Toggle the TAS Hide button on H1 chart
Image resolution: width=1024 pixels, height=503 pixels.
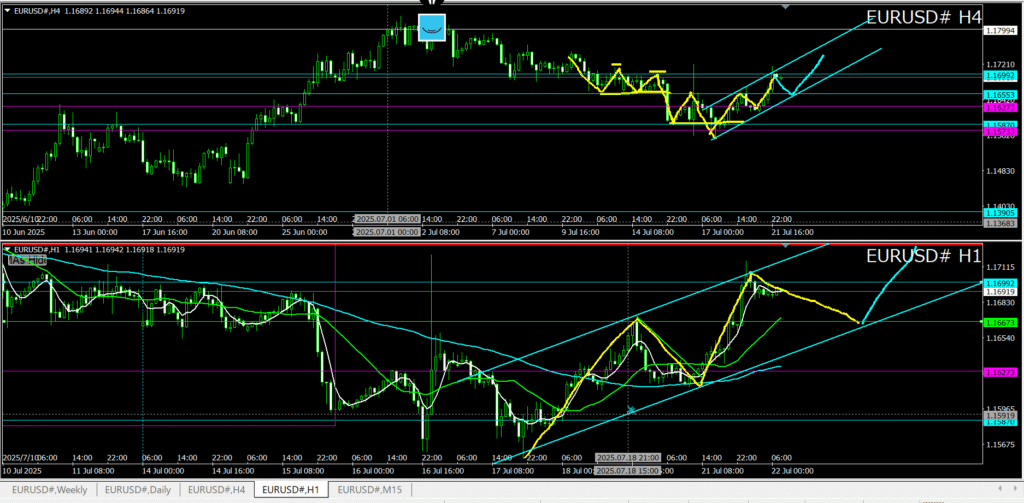coord(27,260)
